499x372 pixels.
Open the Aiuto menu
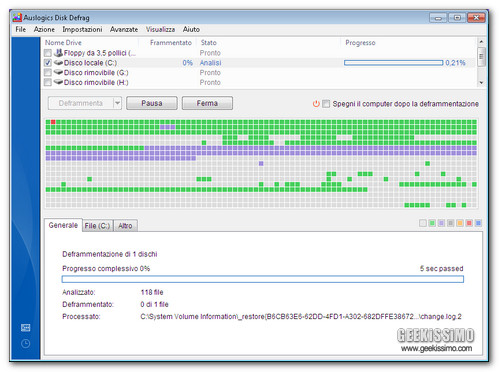[x=191, y=29]
